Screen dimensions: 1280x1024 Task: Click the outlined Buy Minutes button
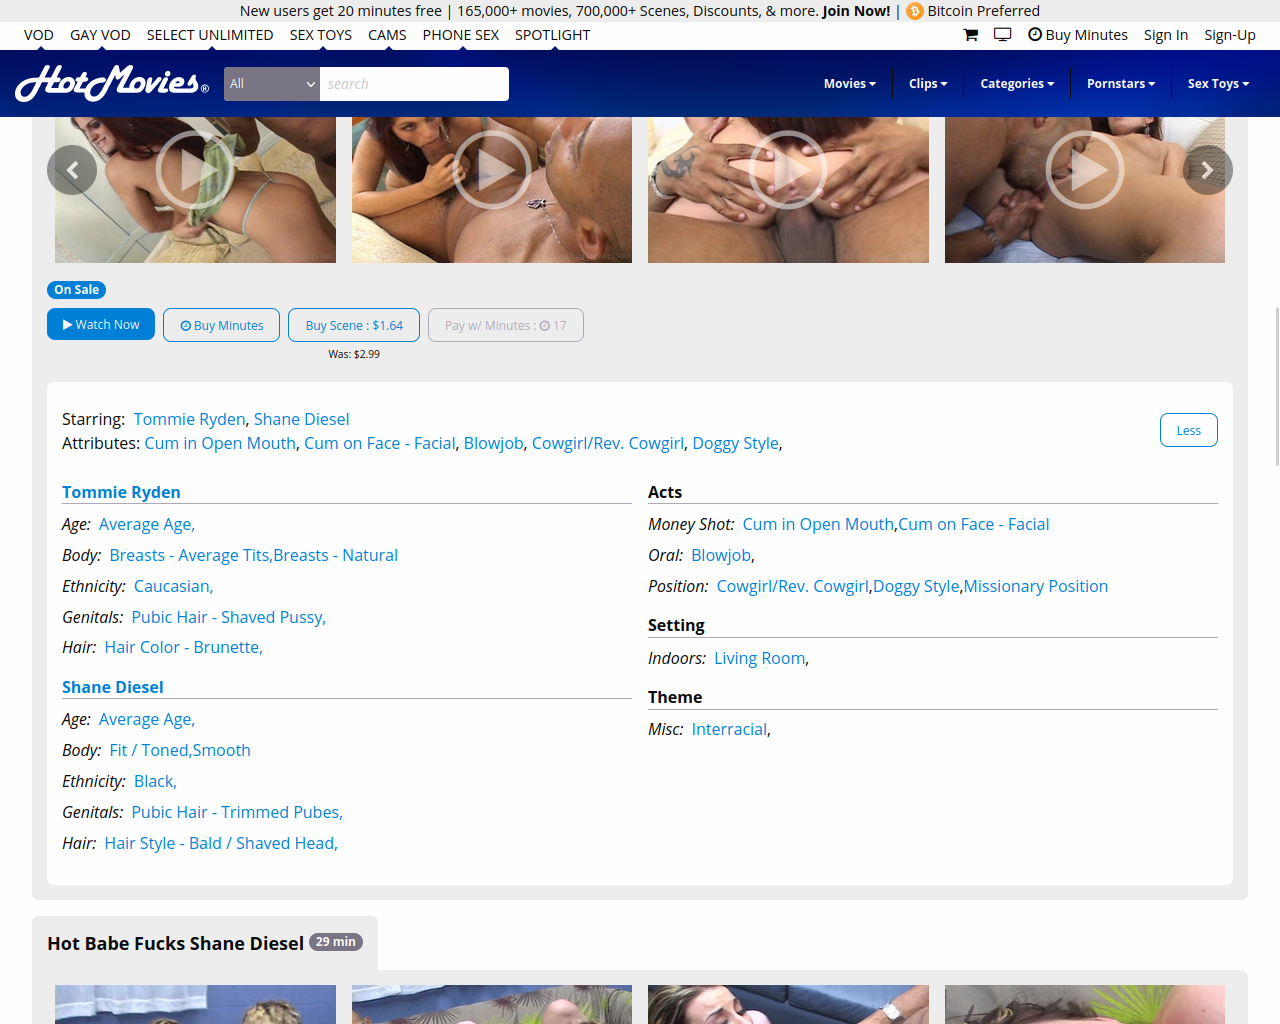222,325
